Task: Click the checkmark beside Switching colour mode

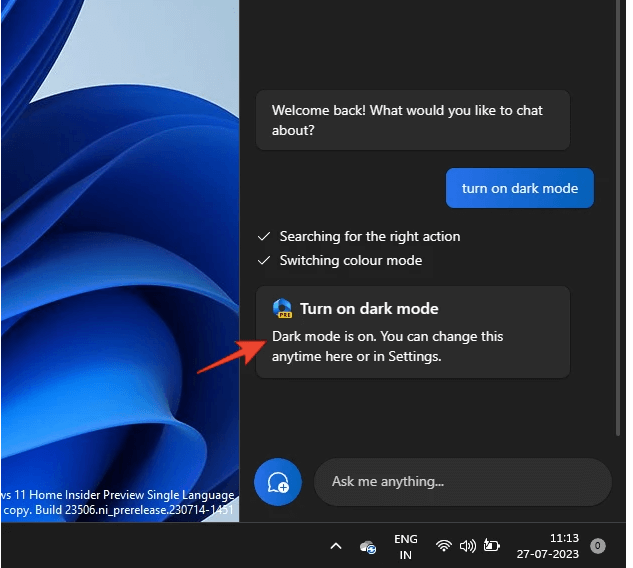Action: coord(264,261)
